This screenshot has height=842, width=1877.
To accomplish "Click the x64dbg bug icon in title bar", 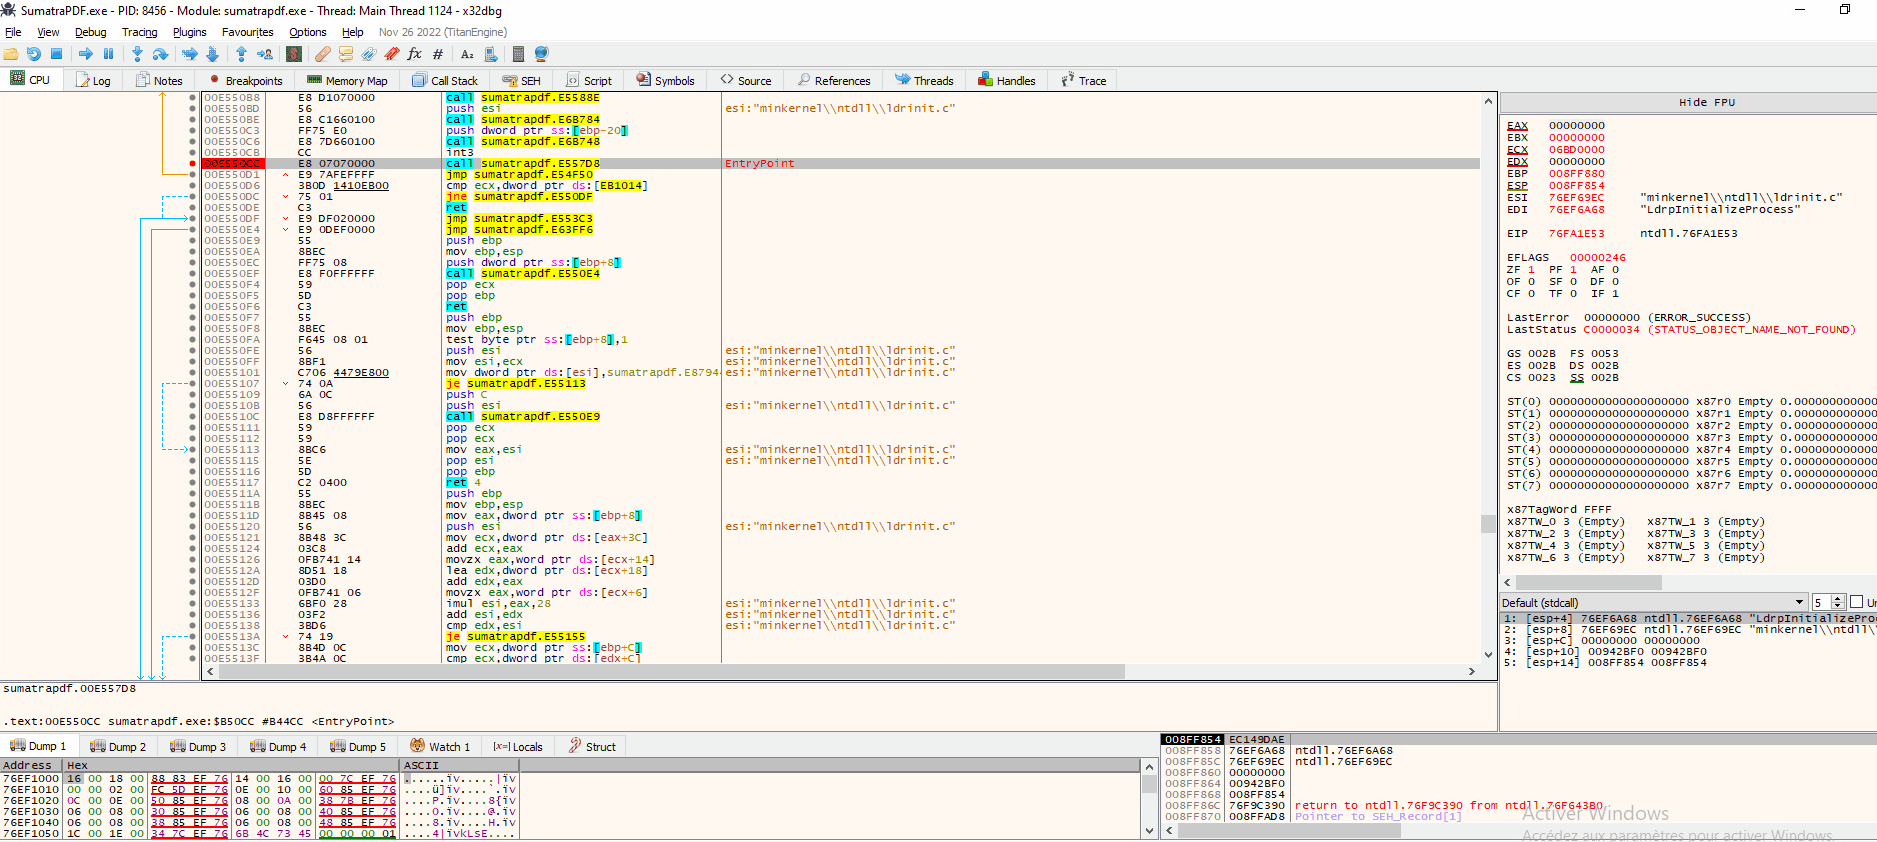I will pos(8,10).
